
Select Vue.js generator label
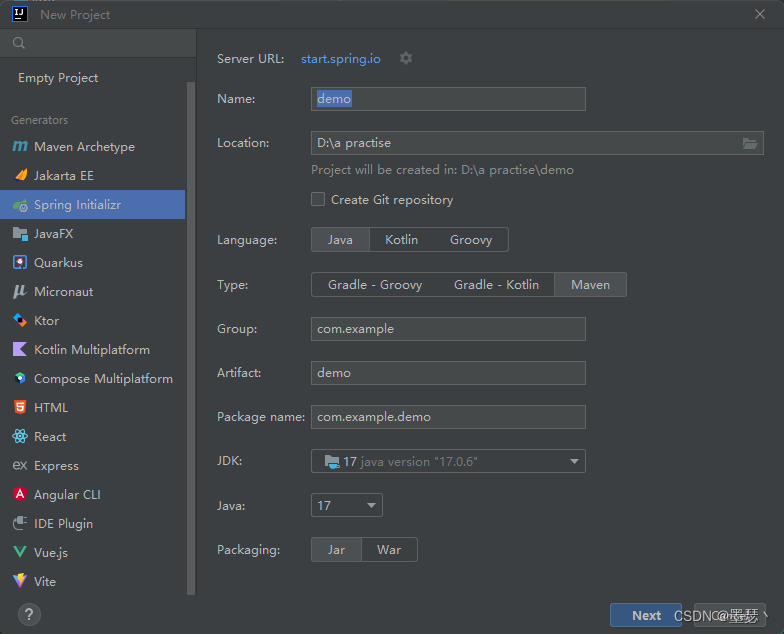click(x=51, y=552)
